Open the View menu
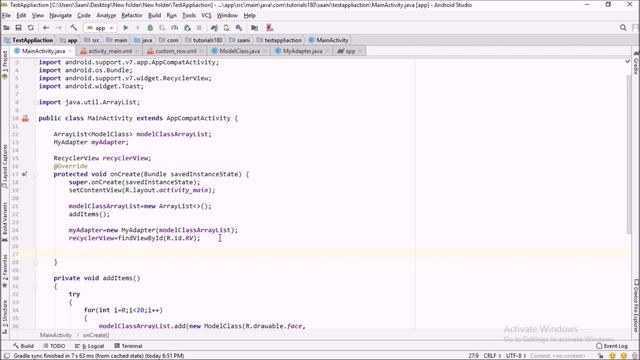This screenshot has width=640, height=360. [38, 15]
